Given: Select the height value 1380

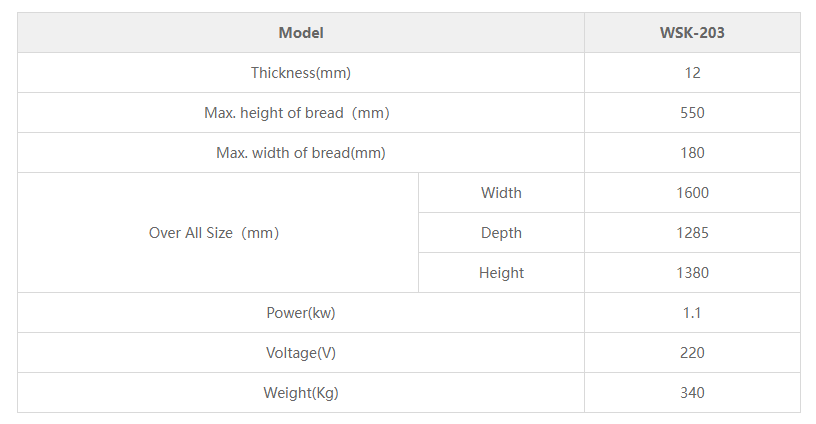Looking at the screenshot, I should (692, 273).
